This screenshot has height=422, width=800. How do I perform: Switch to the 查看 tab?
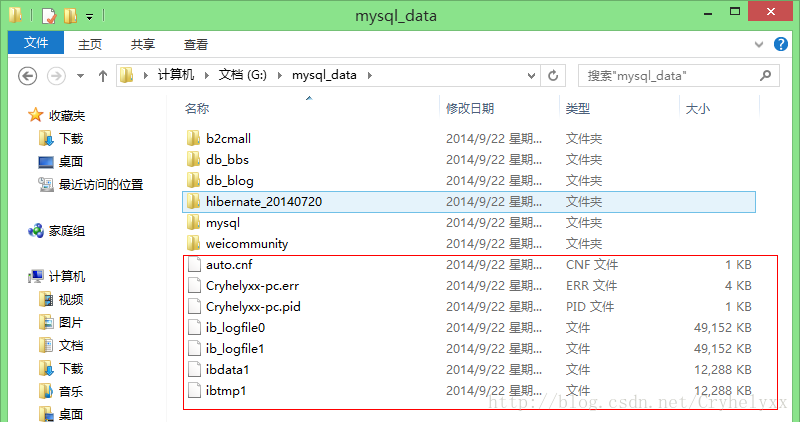(196, 44)
